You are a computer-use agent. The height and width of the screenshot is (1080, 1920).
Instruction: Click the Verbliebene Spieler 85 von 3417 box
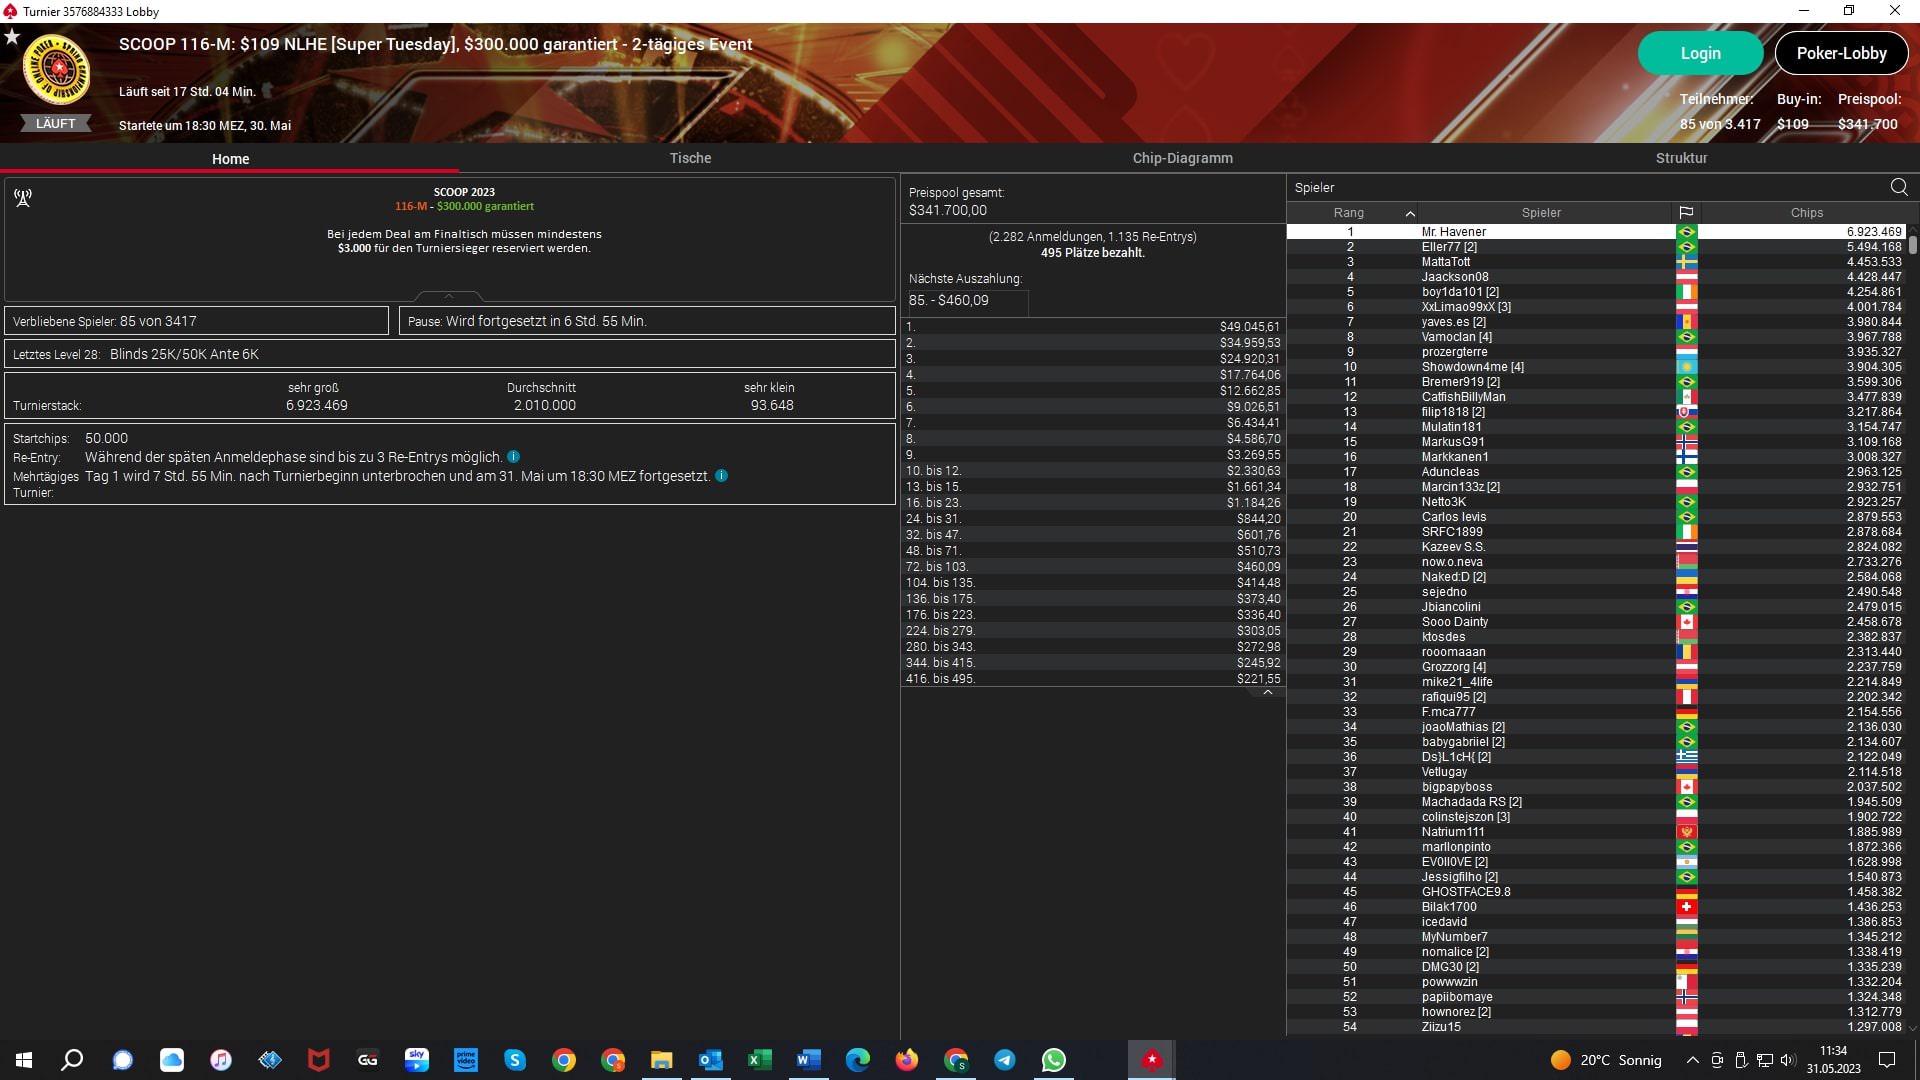point(197,321)
